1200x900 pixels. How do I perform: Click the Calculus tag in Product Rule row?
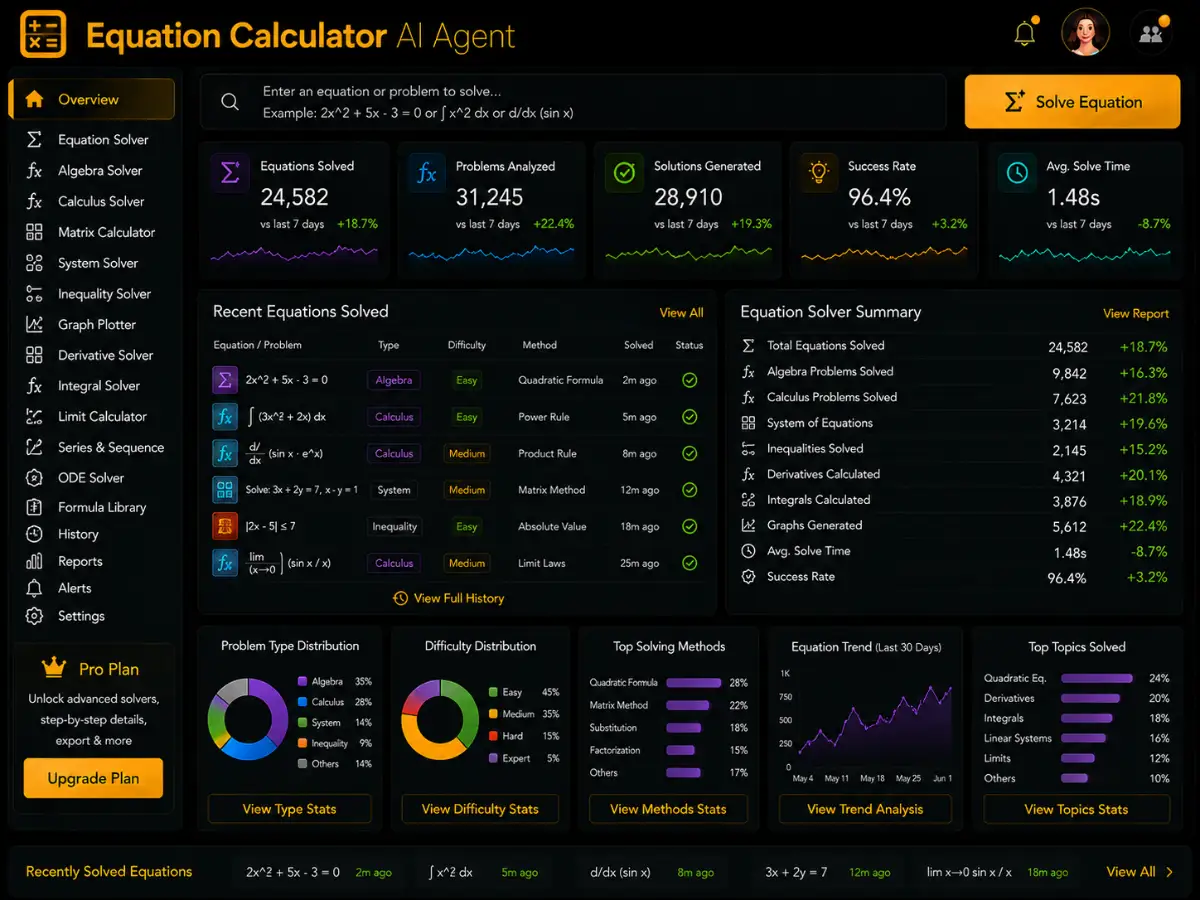(x=394, y=453)
